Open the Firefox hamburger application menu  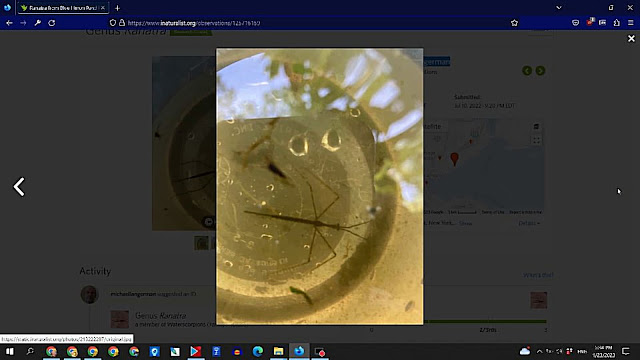631,23
